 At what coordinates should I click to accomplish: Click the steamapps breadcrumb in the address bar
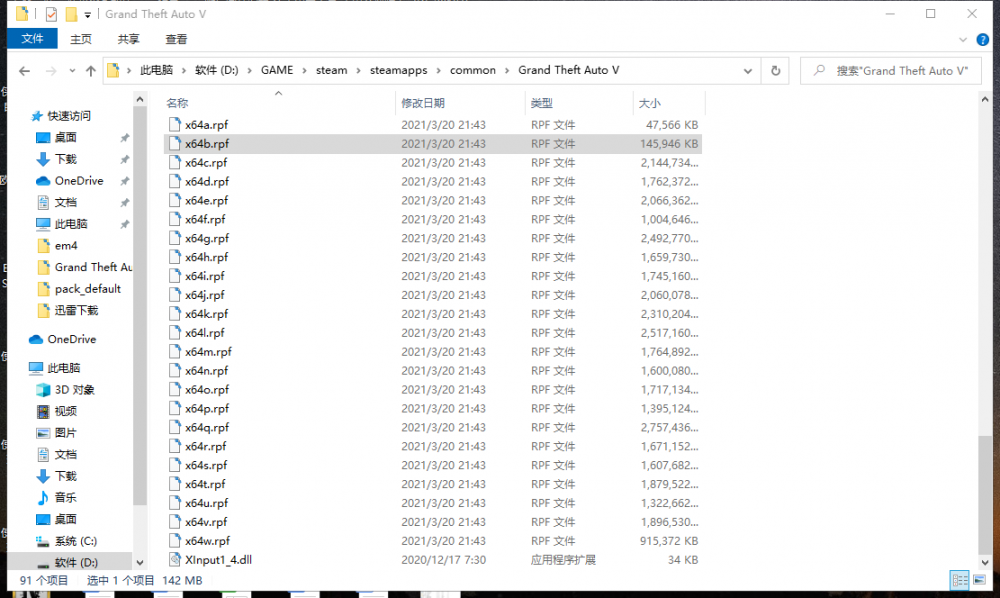(x=399, y=71)
